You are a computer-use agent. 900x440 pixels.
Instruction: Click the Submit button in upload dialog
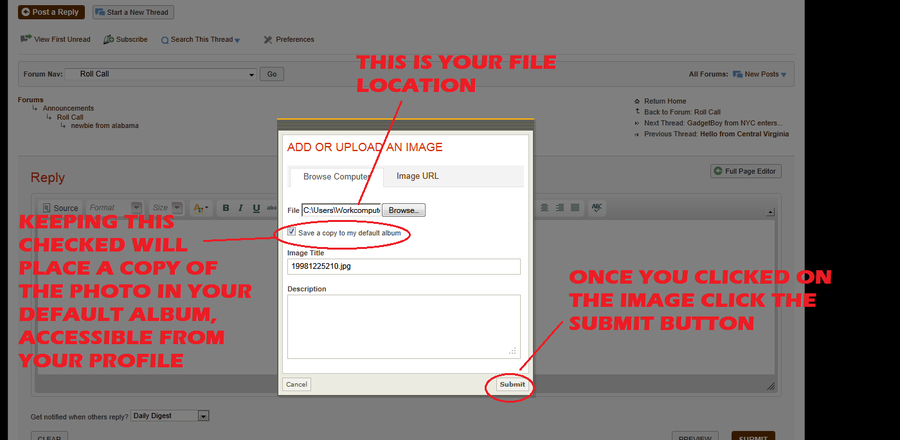pos(511,384)
